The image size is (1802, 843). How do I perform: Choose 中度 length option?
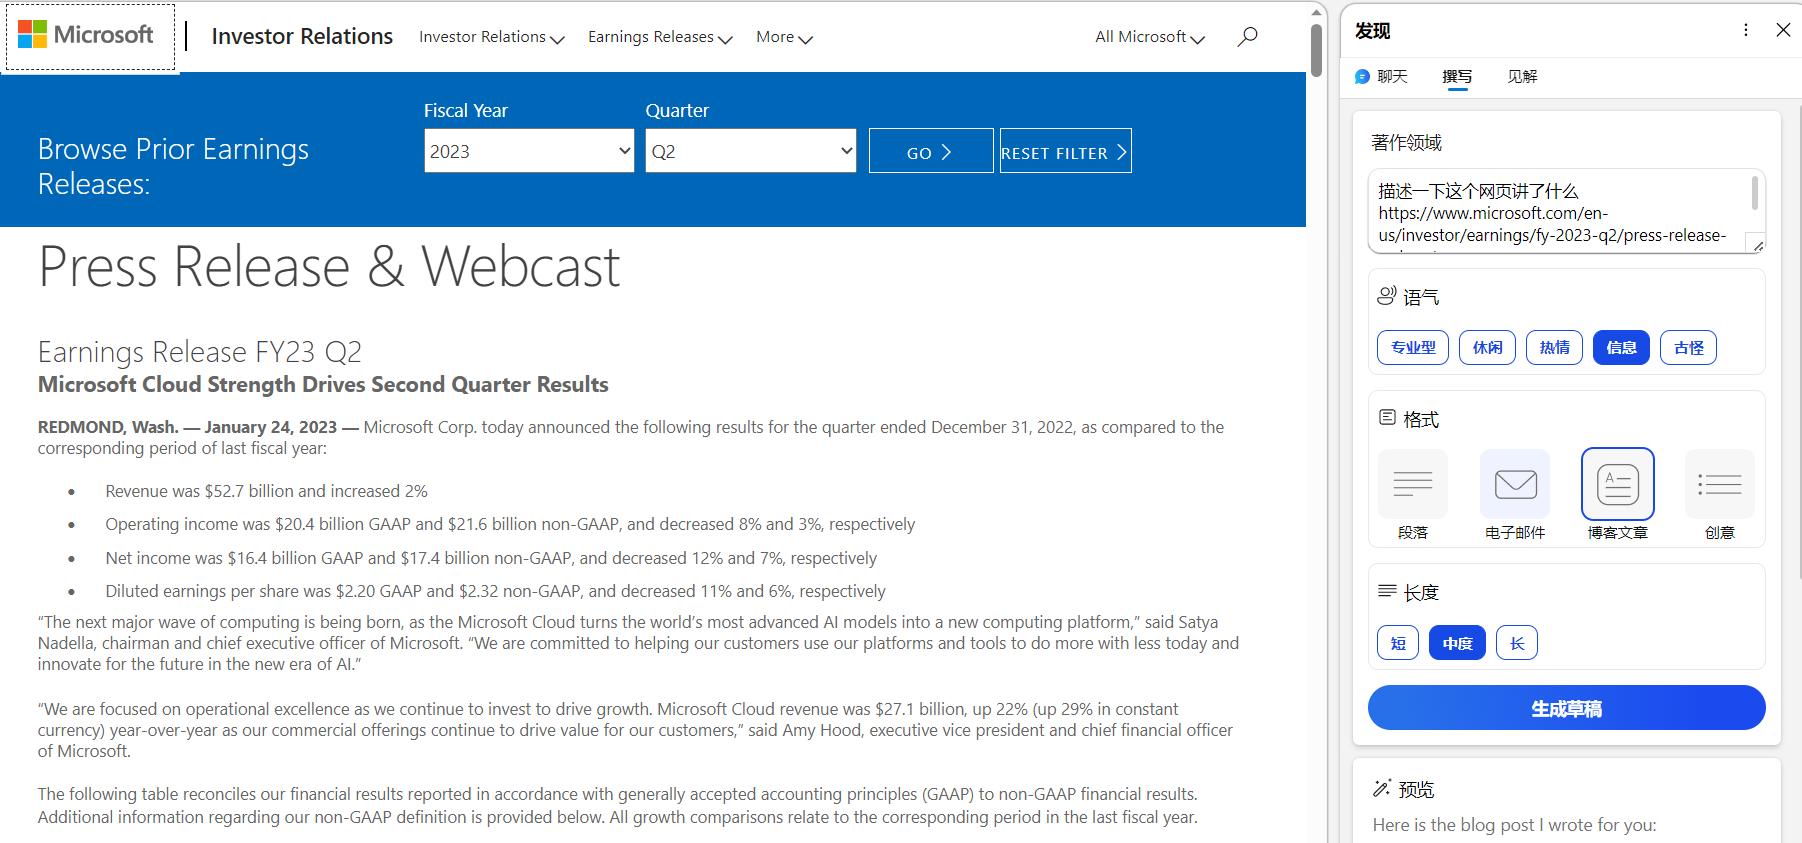tap(1457, 643)
